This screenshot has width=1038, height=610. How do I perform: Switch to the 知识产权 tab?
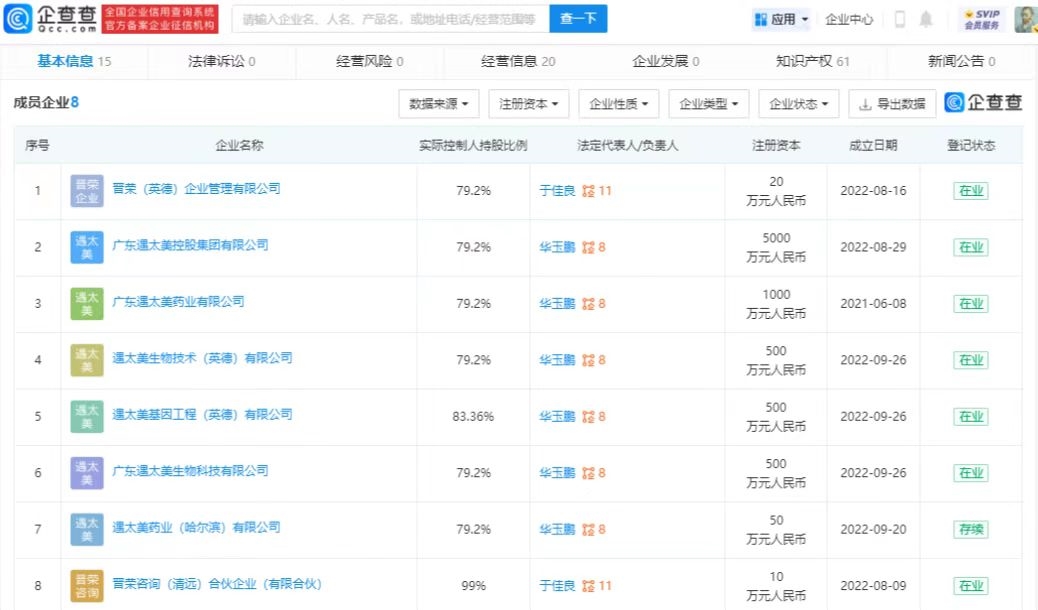[812, 61]
